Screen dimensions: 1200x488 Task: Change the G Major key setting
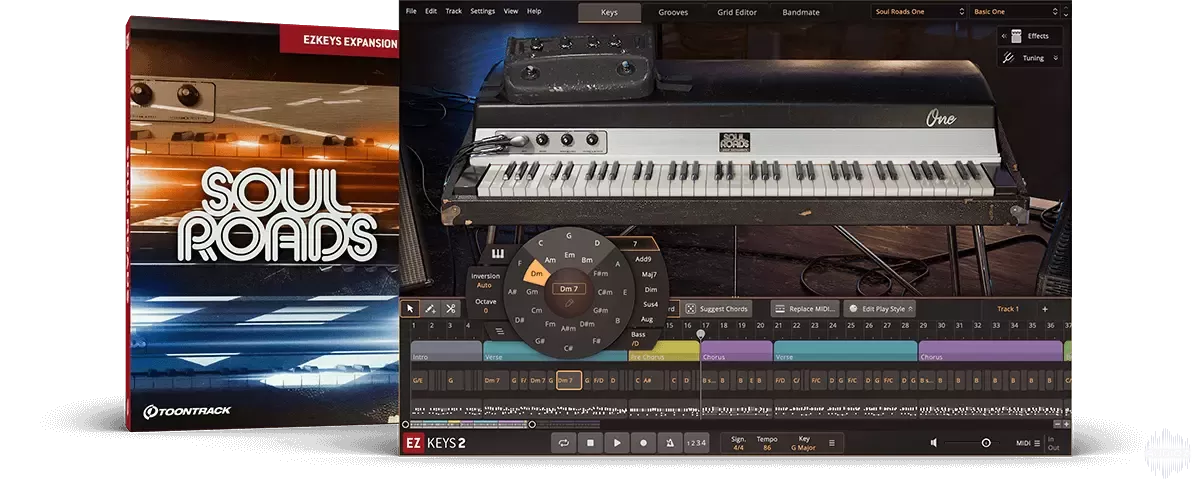802,447
